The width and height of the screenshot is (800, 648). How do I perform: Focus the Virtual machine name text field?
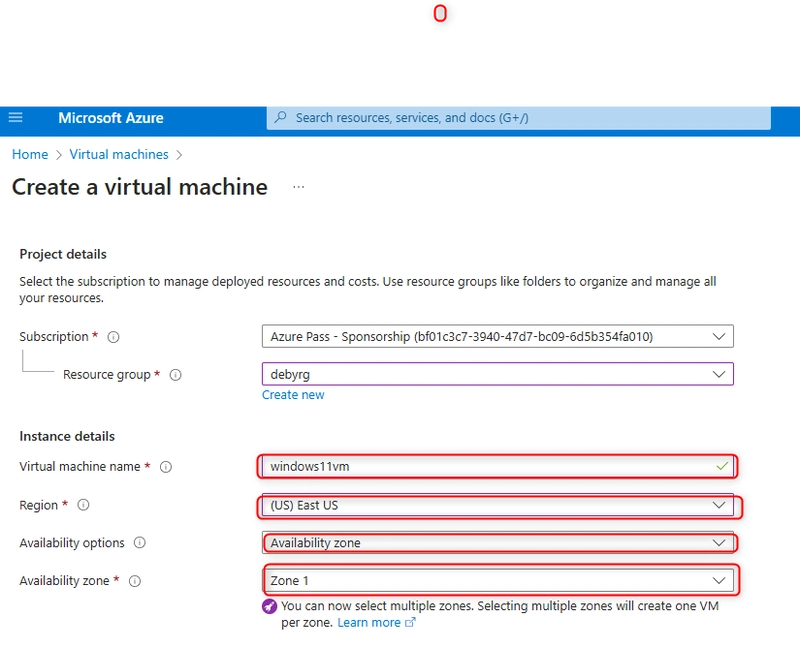point(497,466)
